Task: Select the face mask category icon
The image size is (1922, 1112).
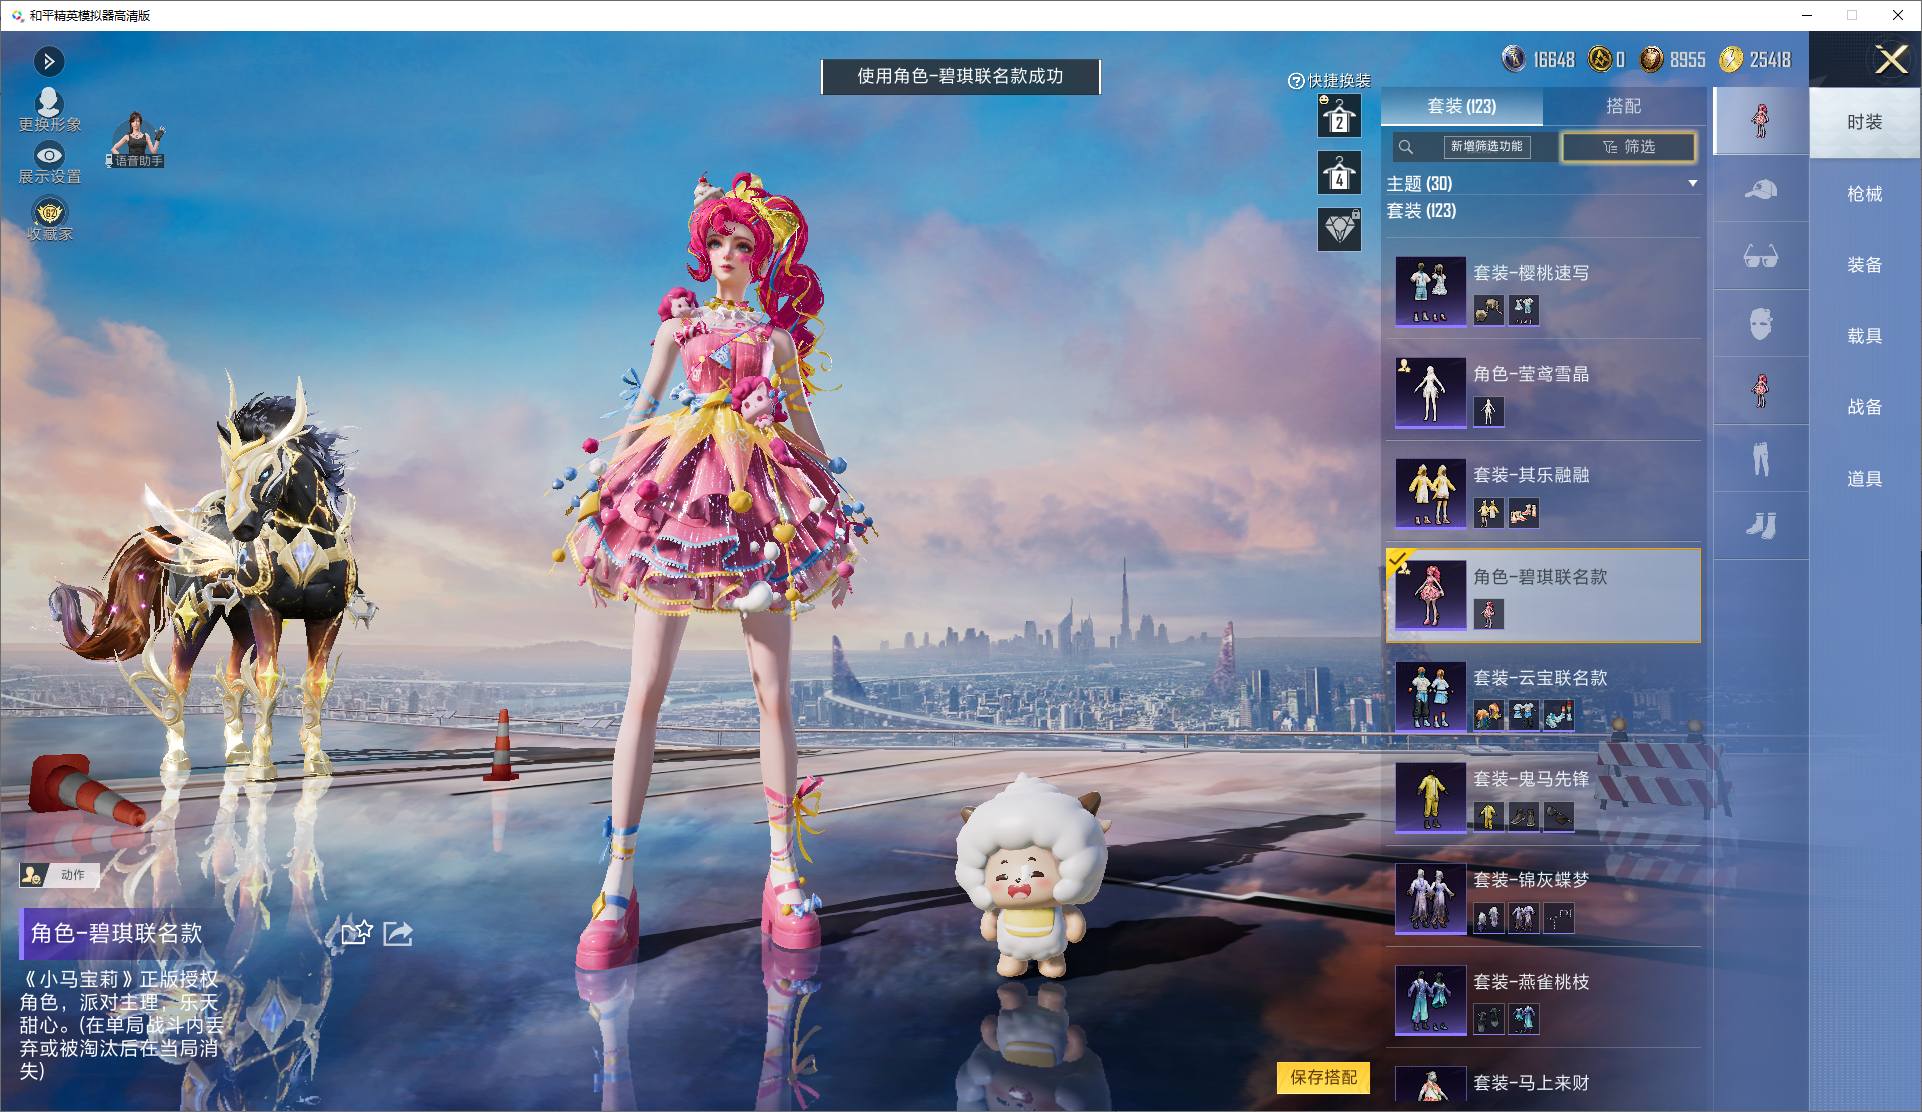Action: (x=1761, y=324)
